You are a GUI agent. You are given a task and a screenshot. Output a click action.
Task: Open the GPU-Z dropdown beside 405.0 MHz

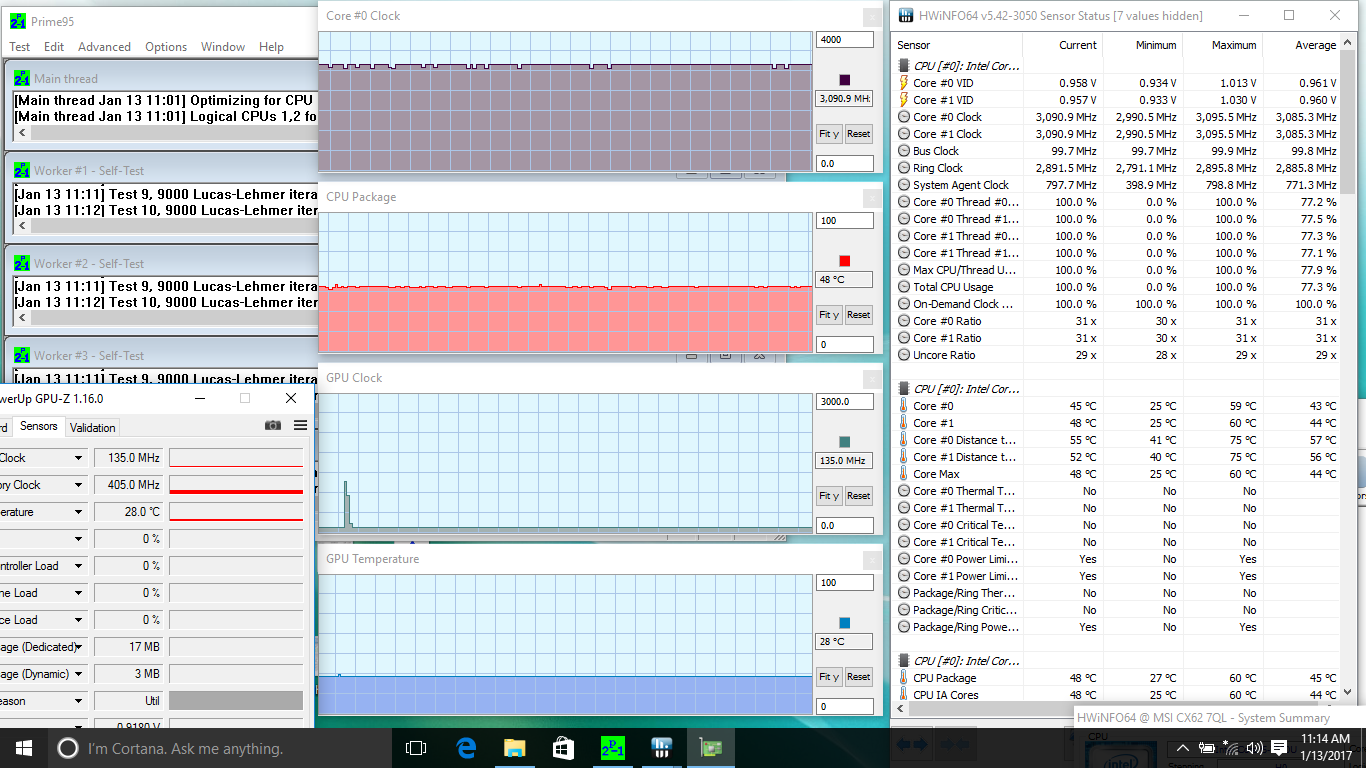click(x=78, y=485)
